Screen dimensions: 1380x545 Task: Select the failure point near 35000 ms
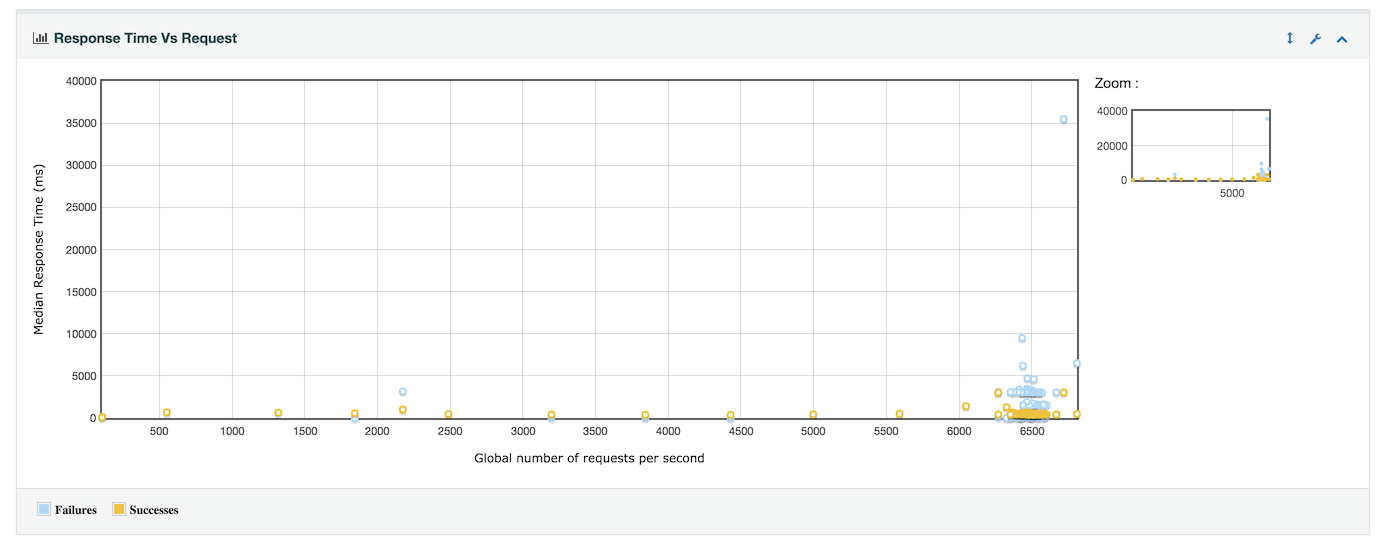pyautogui.click(x=1063, y=120)
